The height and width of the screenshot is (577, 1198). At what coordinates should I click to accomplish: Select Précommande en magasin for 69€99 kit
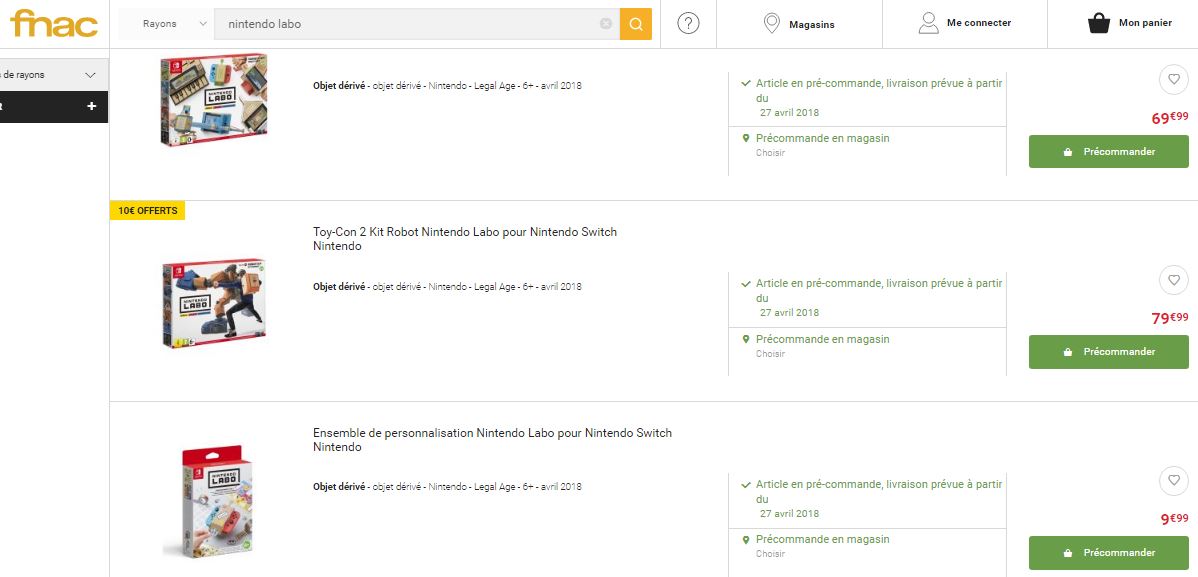tap(822, 138)
